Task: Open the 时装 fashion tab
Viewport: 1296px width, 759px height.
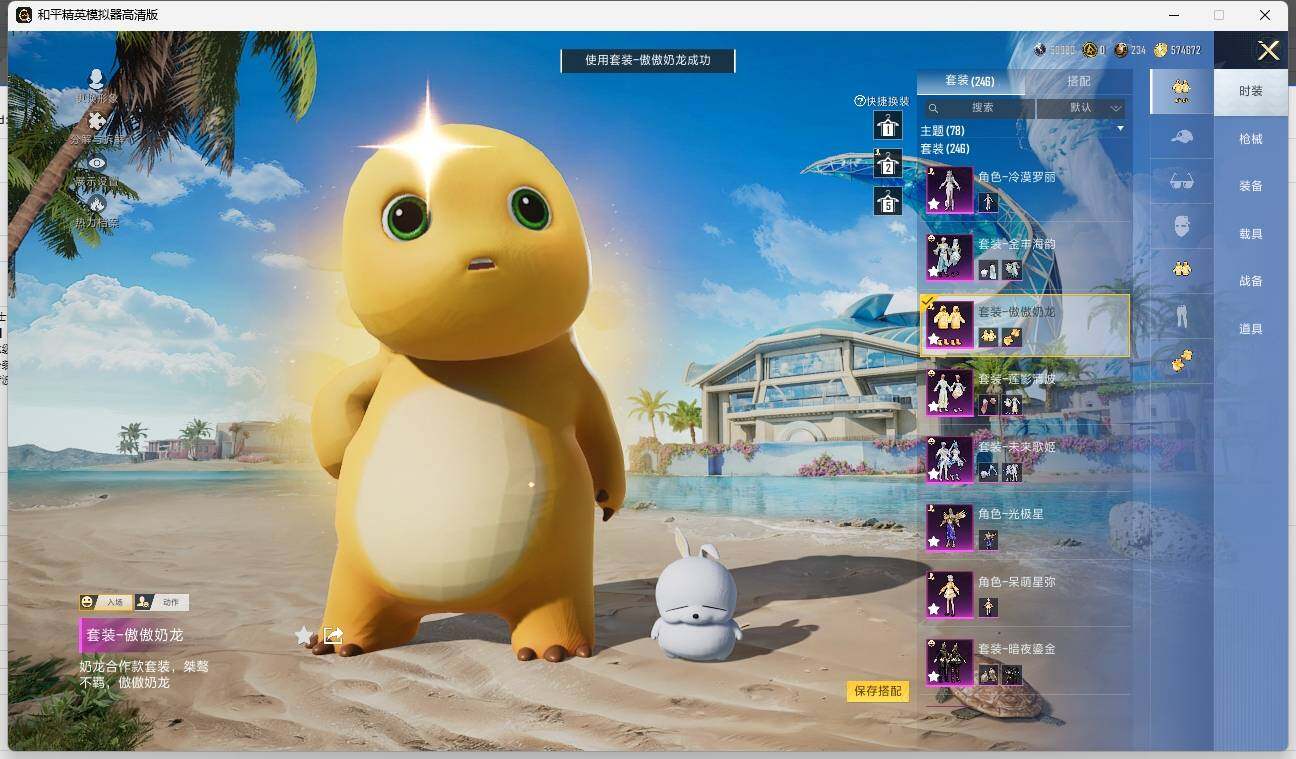Action: click(1251, 91)
